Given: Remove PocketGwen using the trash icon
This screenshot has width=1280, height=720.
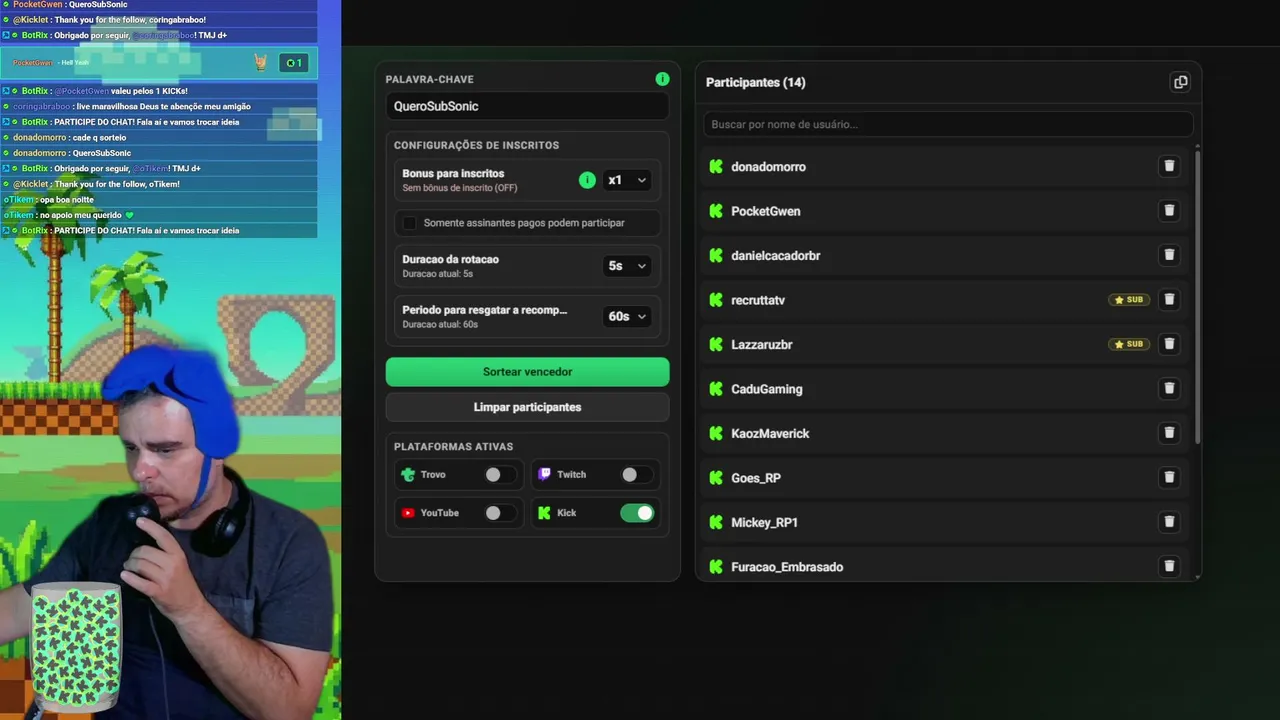Looking at the screenshot, I should point(1169,210).
